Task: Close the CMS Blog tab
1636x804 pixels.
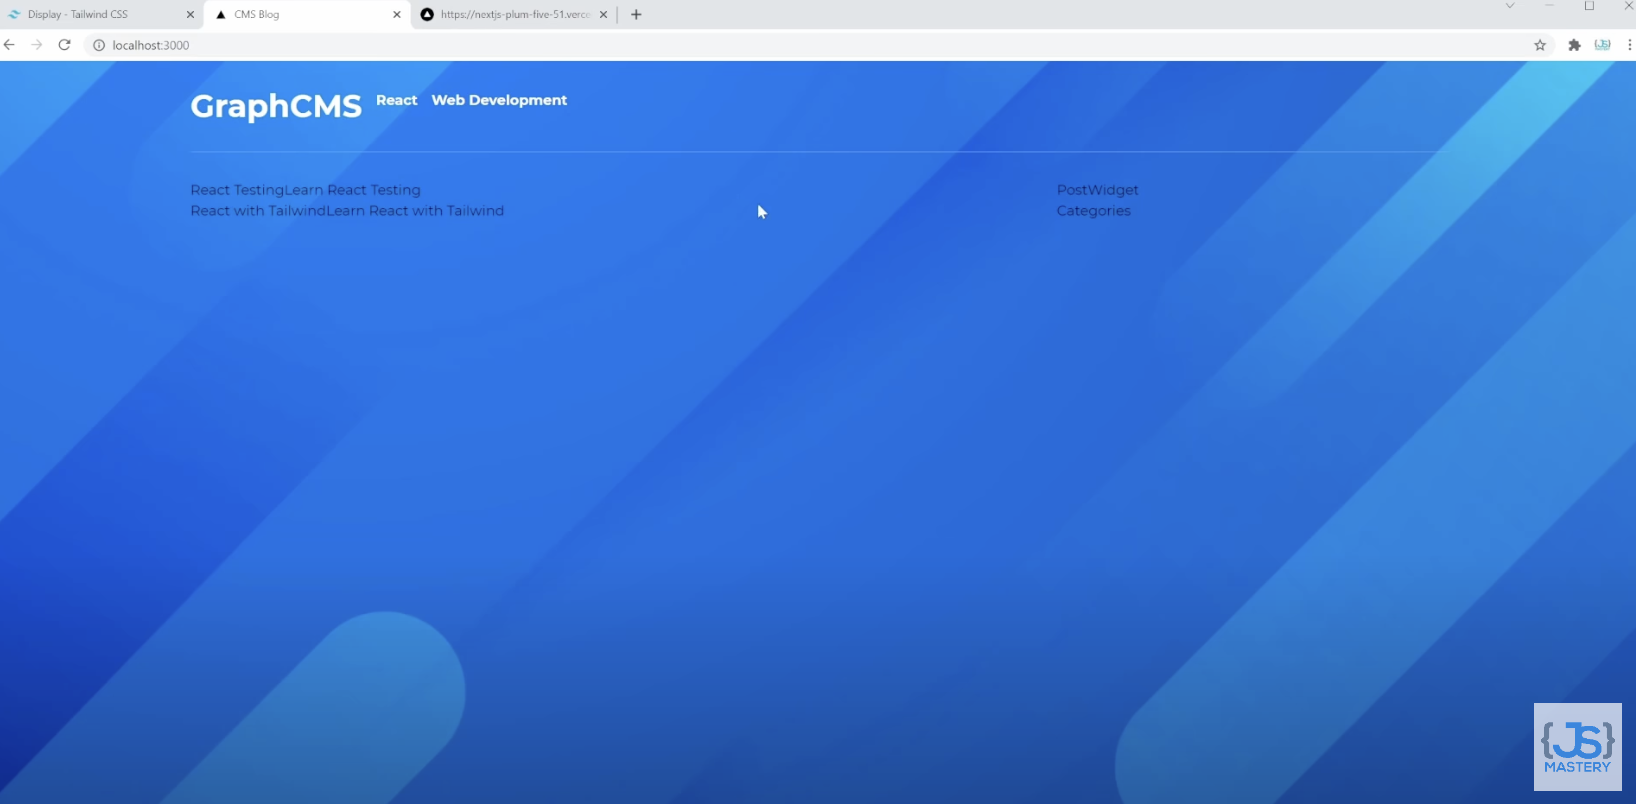Action: [397, 15]
